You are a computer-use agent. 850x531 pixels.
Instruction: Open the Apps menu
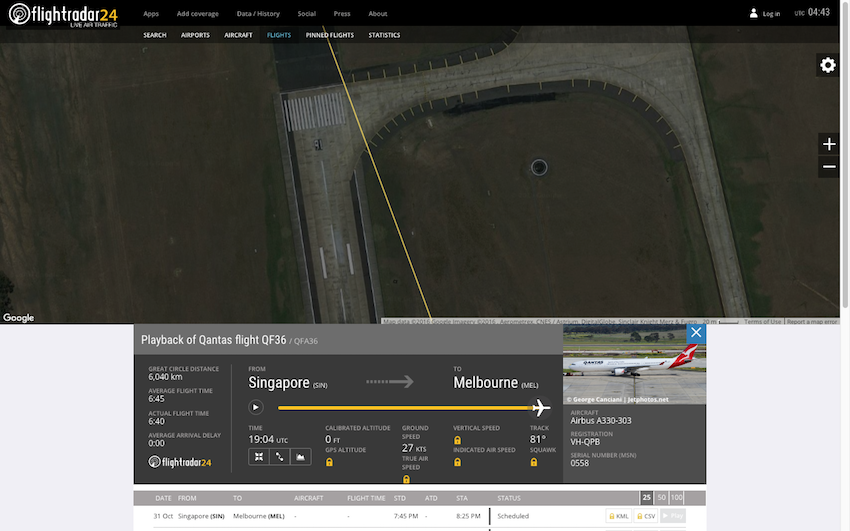[x=151, y=14]
